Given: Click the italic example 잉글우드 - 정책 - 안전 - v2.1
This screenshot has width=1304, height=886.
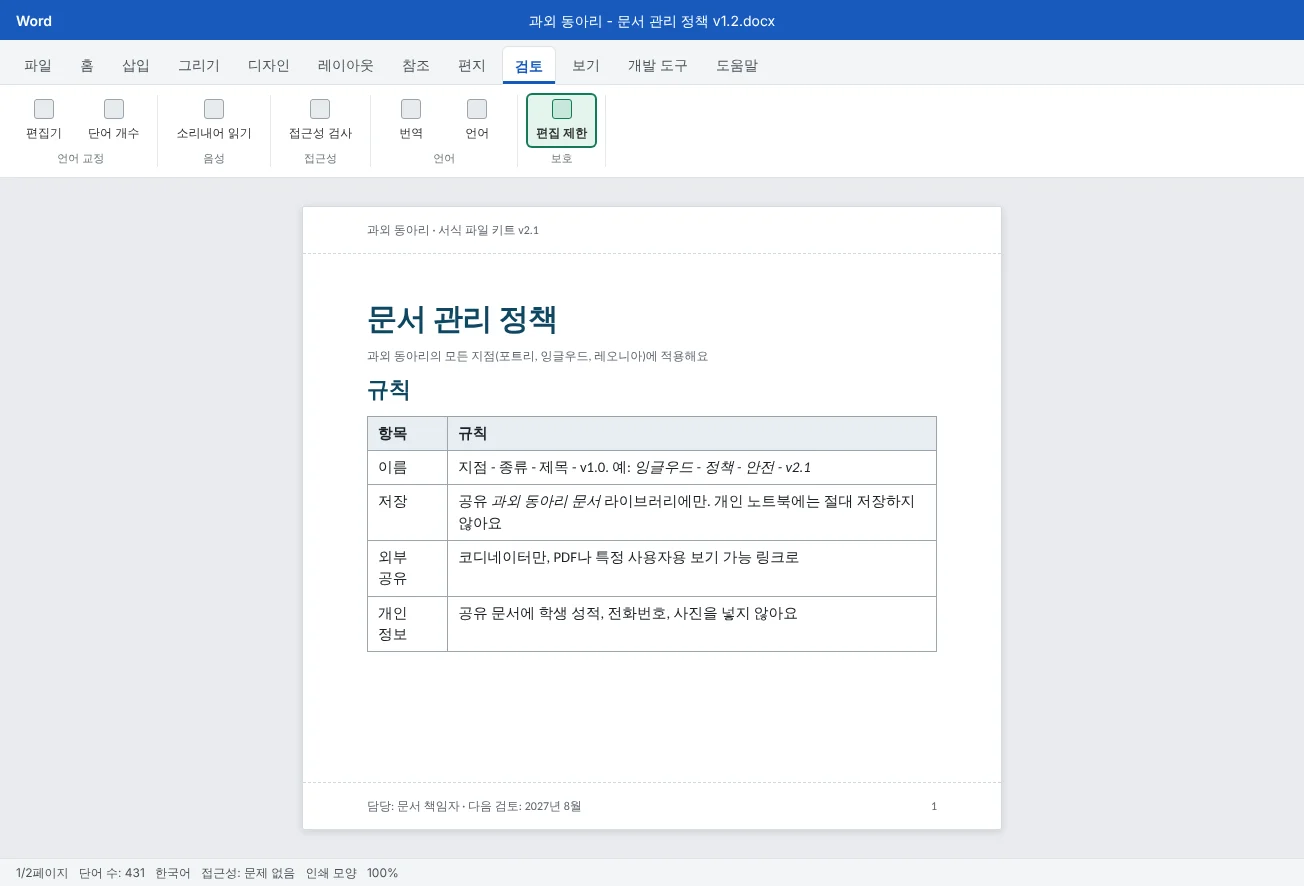Looking at the screenshot, I should (723, 467).
